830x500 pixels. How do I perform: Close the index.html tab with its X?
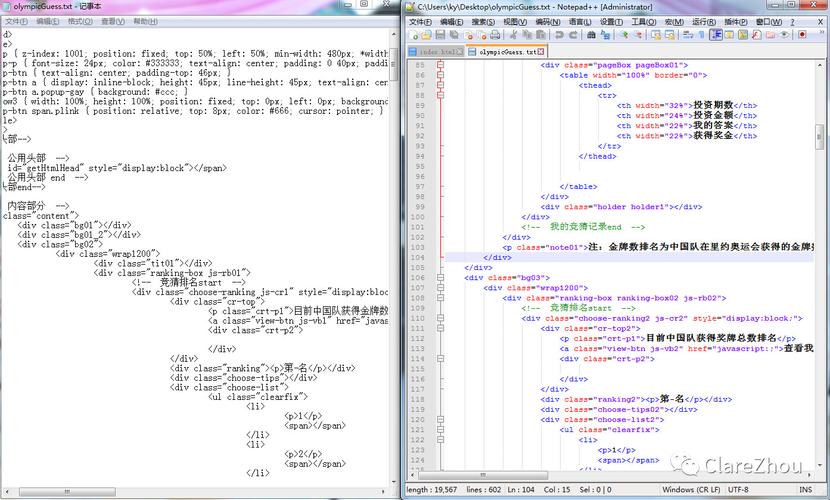[459, 52]
